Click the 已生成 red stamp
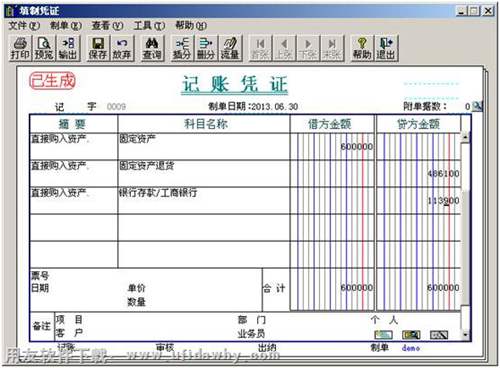Viewport: 500px width, 368px height. (x=53, y=81)
